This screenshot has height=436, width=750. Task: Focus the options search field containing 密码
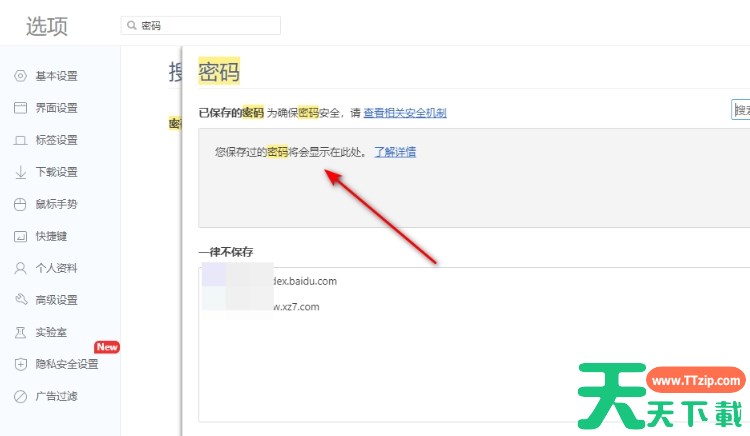205,26
